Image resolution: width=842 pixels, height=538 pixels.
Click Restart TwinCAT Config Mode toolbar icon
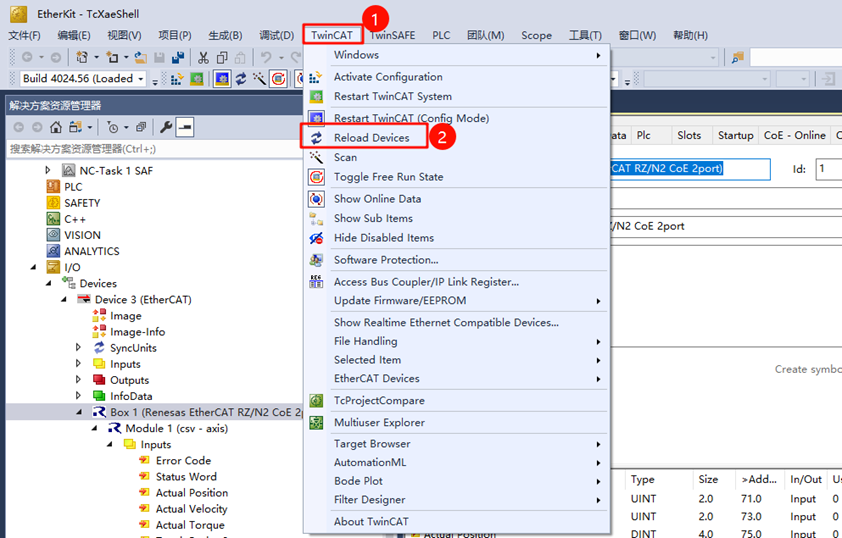click(222, 79)
